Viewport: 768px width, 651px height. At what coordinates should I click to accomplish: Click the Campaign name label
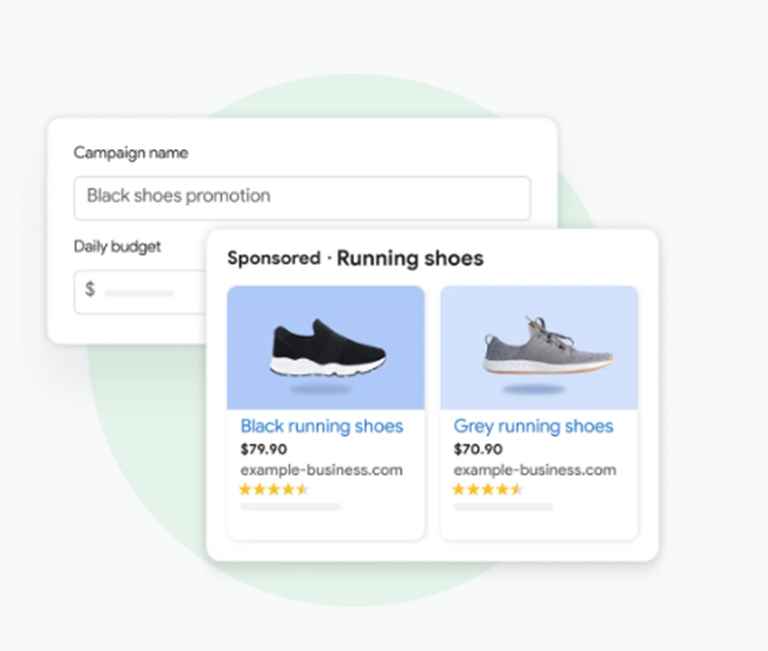click(131, 153)
